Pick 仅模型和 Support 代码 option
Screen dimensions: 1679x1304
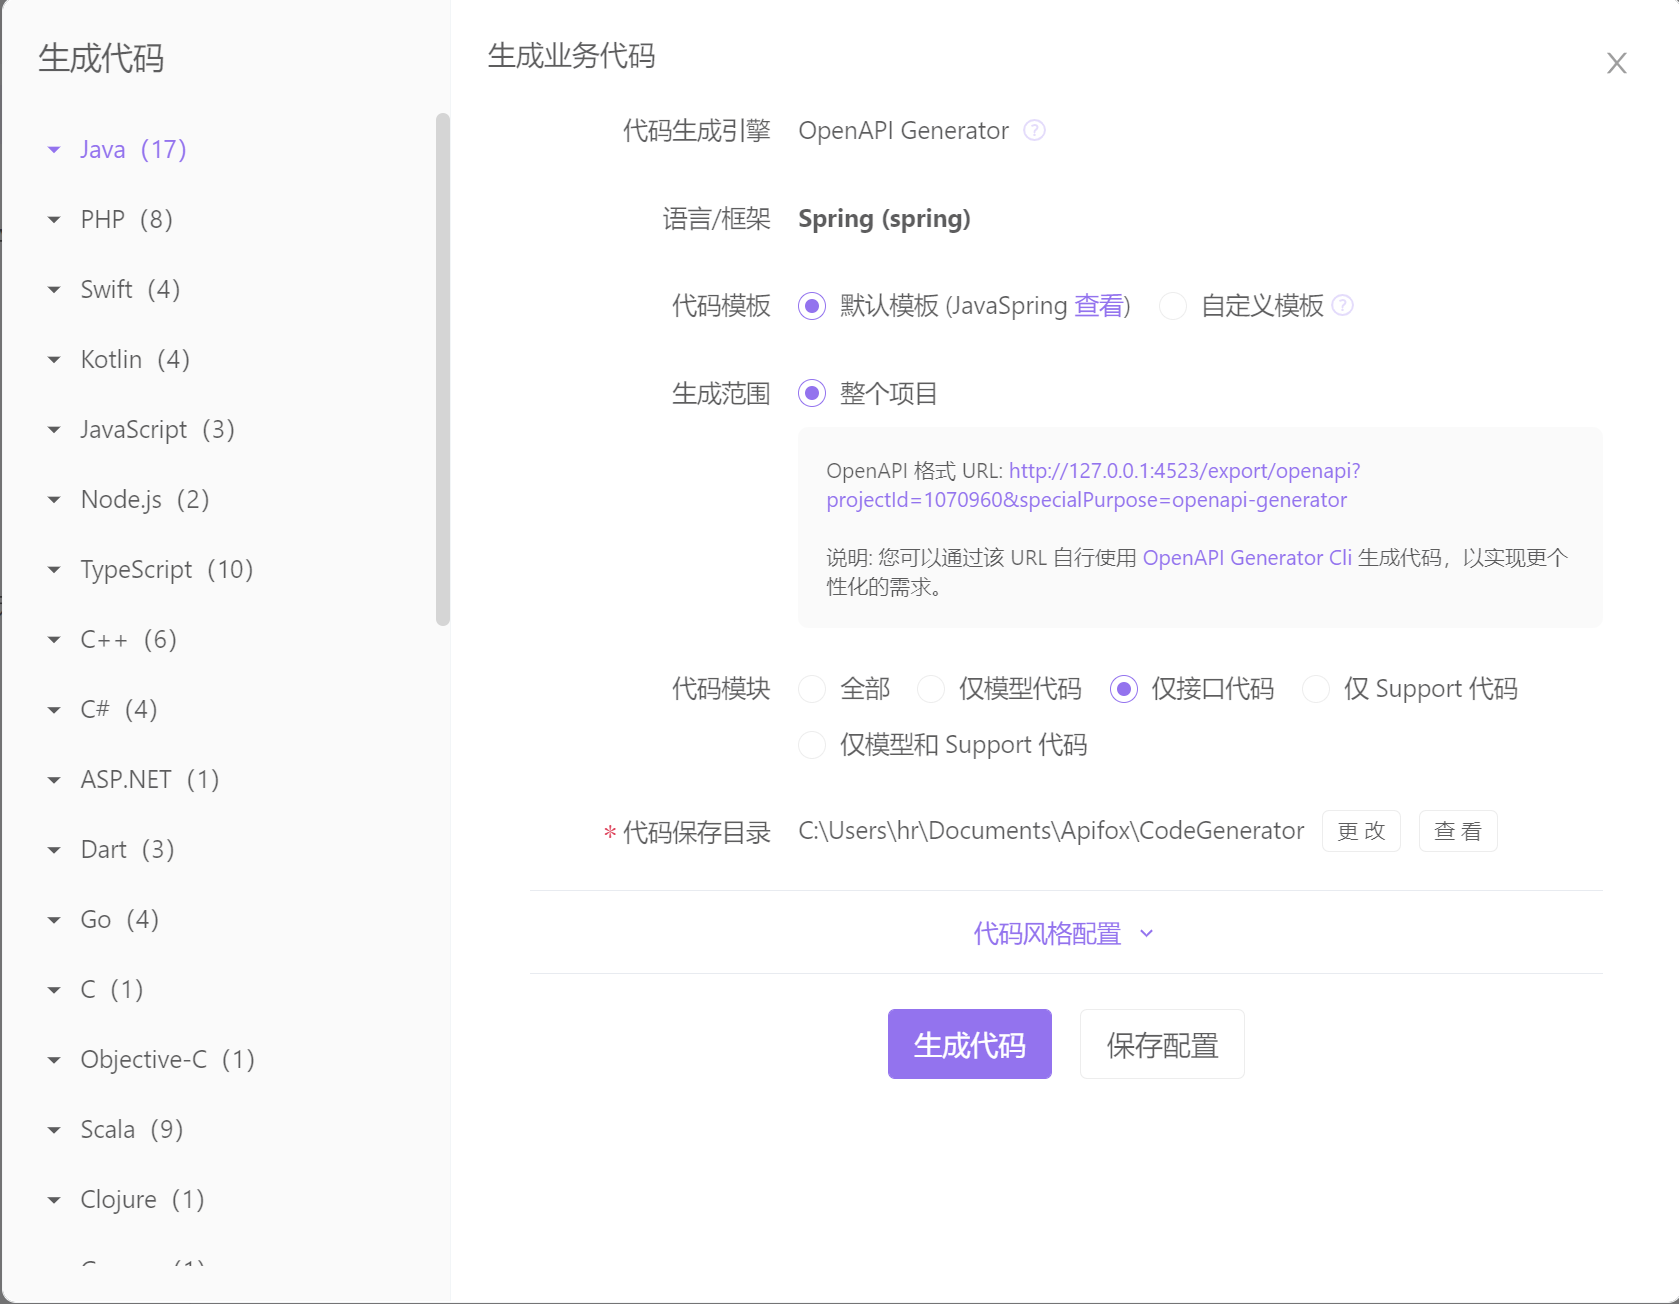click(812, 745)
